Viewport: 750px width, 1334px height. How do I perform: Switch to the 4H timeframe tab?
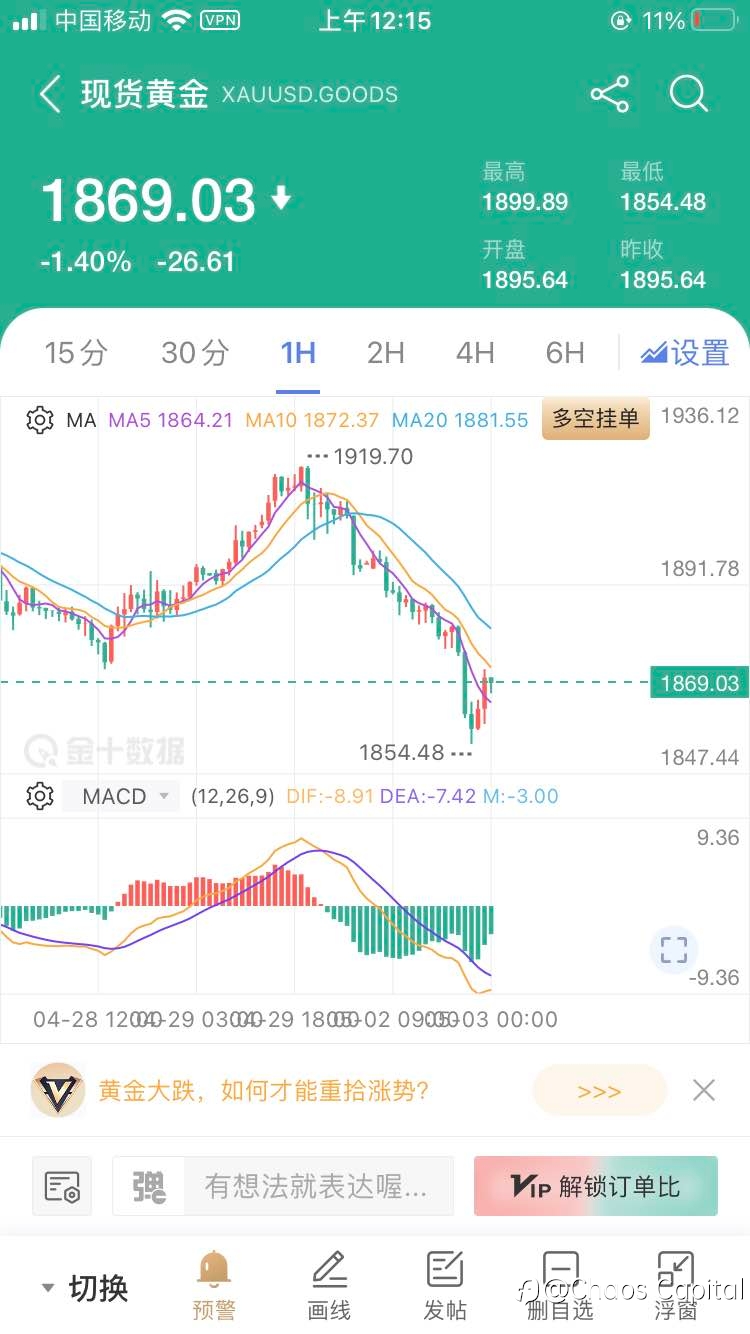(475, 352)
